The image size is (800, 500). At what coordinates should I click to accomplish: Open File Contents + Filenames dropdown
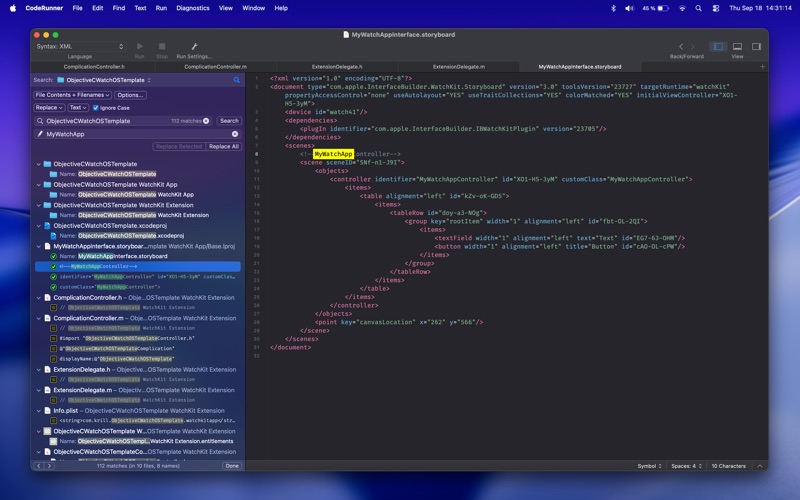72,95
